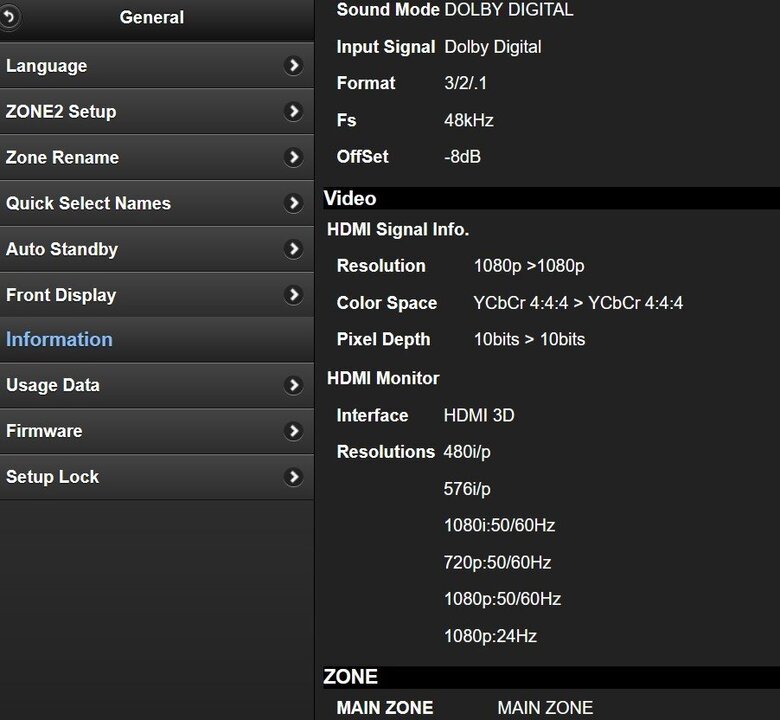Click the General header title
Viewport: 780px width, 720px height.
pyautogui.click(x=152, y=17)
